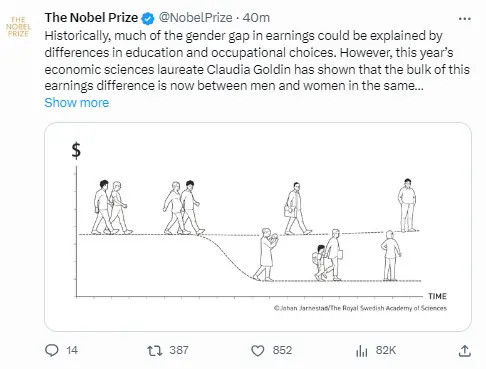The height and width of the screenshot is (369, 486).
Task: Click the 82K views count
Action: 386,350
